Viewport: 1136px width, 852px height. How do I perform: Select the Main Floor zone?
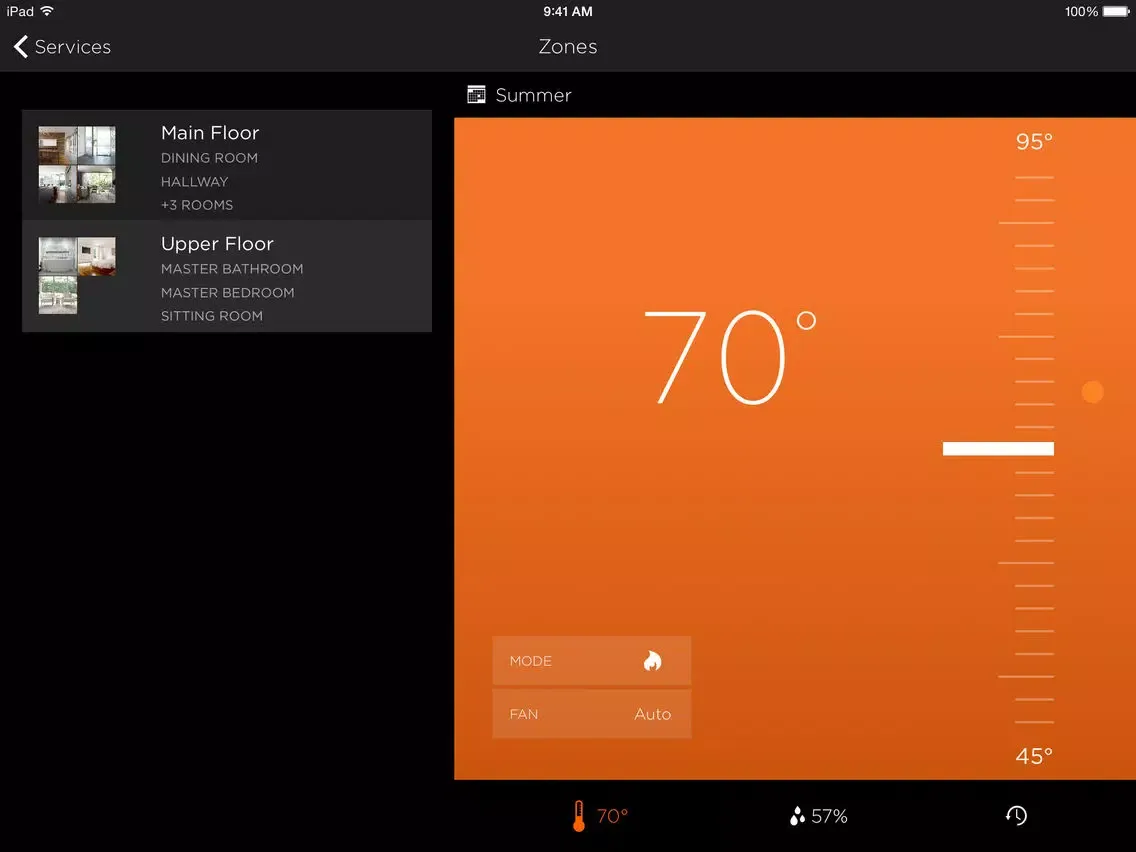pos(227,165)
